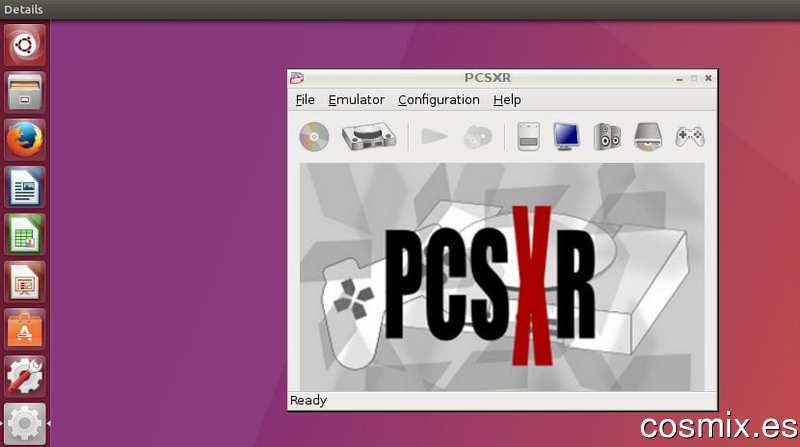Screen dimensions: 800x447
Task: Click the PCSXR window title text
Action: pos(487,78)
